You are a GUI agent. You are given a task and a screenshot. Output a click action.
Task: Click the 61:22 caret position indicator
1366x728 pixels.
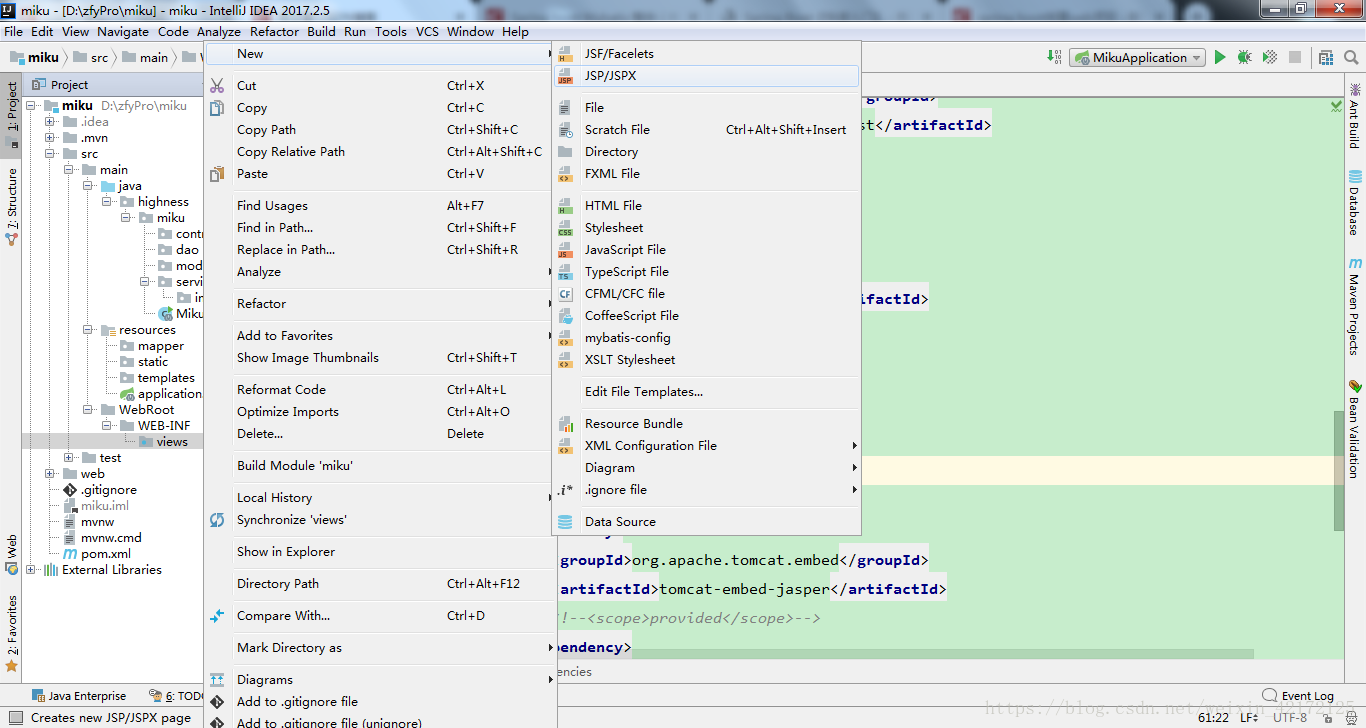click(x=1213, y=717)
